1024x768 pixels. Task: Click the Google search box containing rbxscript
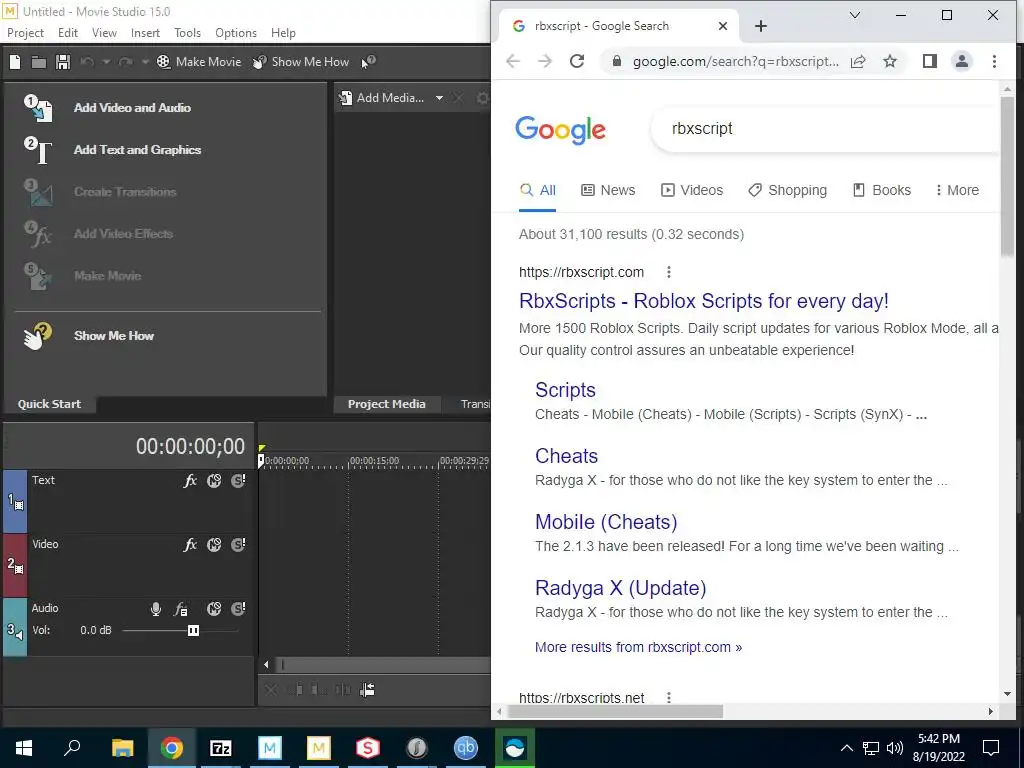(x=826, y=129)
